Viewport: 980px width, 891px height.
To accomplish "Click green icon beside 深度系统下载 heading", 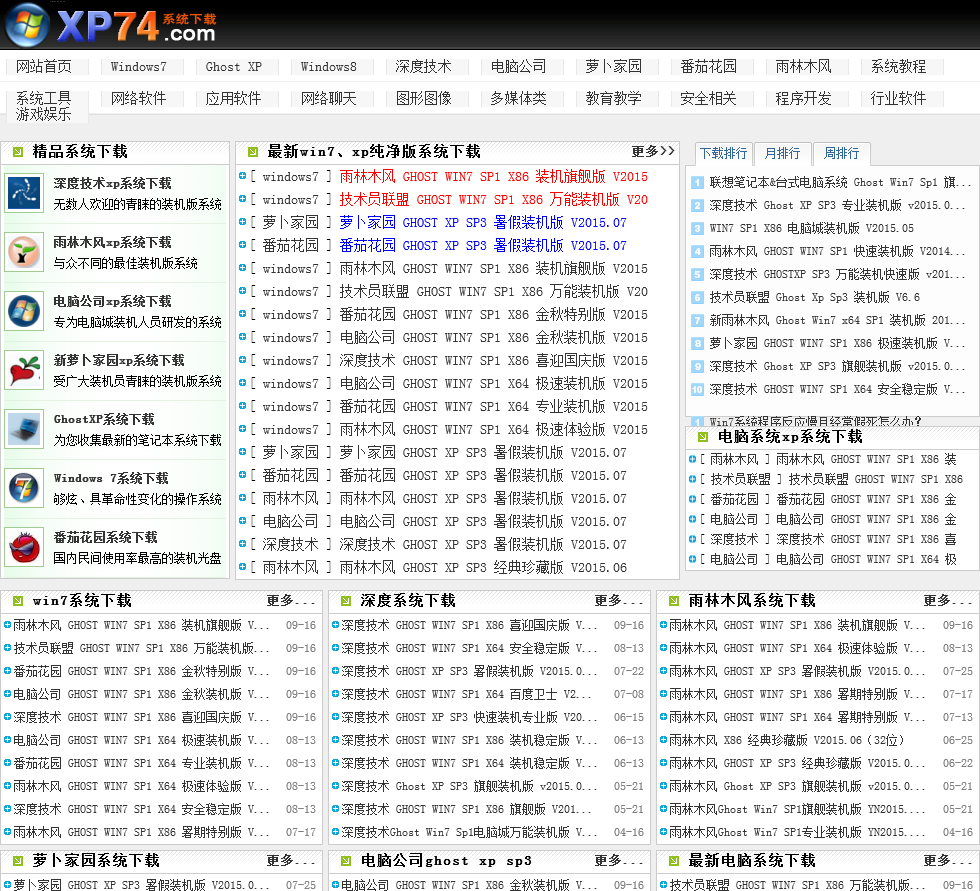I will coord(346,601).
